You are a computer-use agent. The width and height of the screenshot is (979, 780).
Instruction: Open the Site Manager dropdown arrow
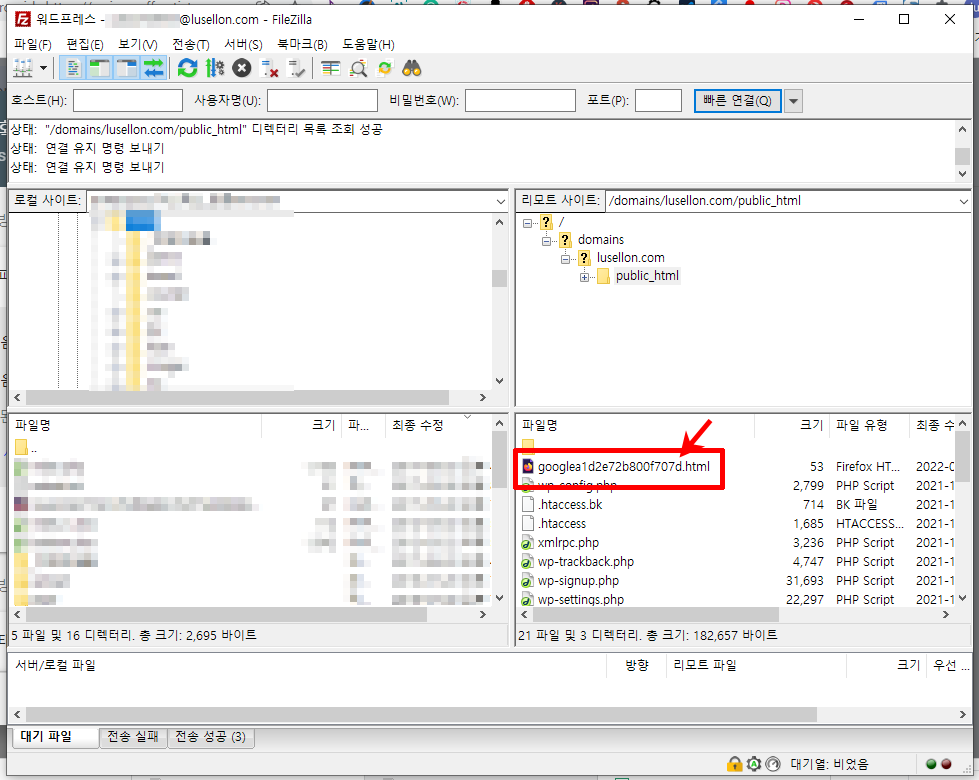click(x=43, y=68)
